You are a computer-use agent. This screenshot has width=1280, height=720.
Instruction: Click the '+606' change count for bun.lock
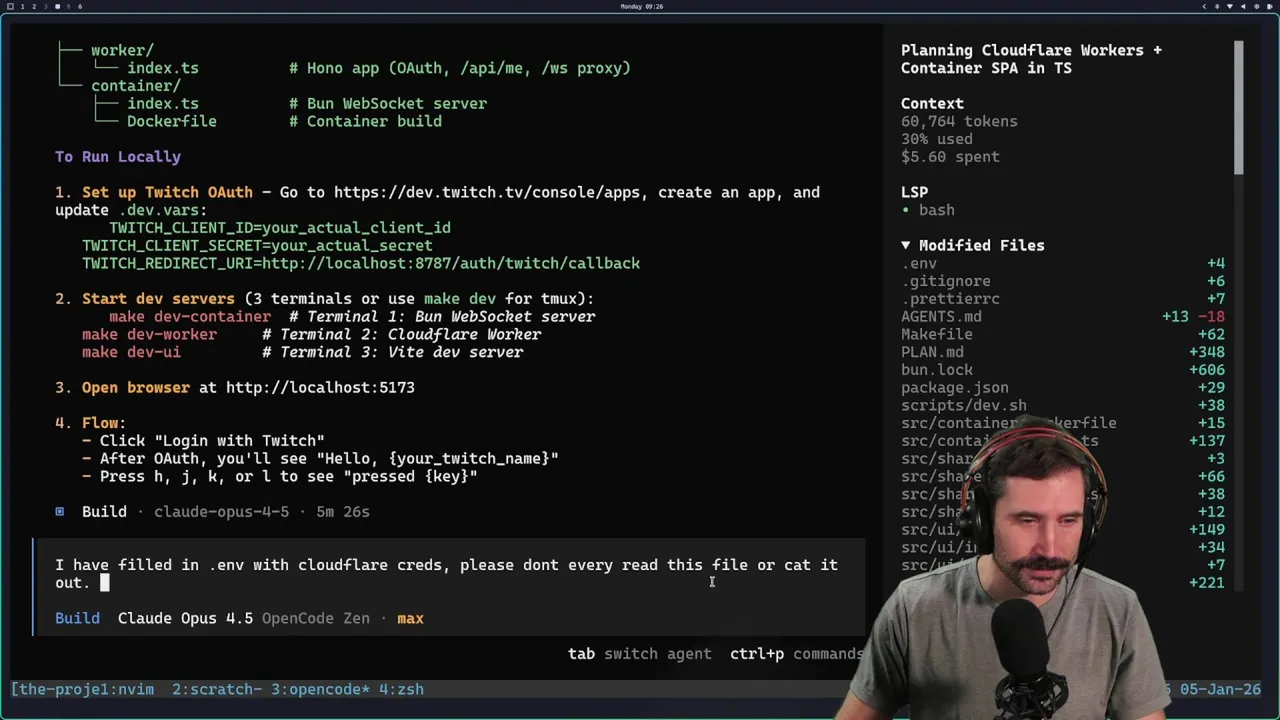click(1206, 370)
